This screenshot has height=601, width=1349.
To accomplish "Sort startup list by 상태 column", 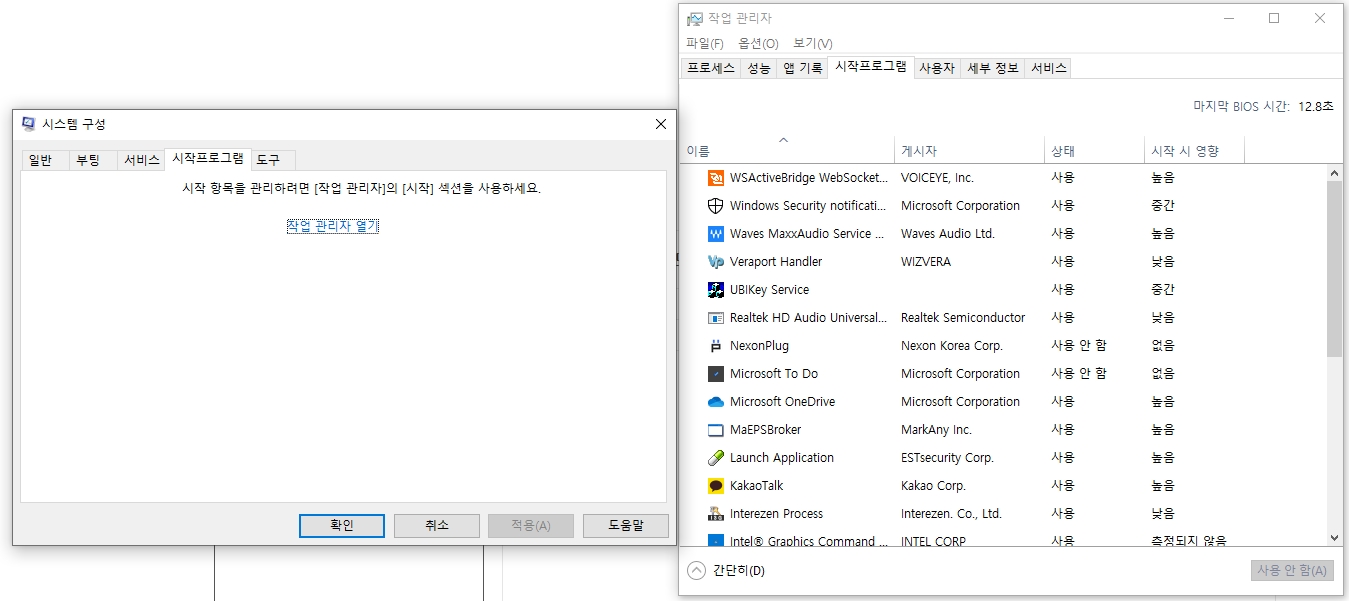I will 1094,151.
